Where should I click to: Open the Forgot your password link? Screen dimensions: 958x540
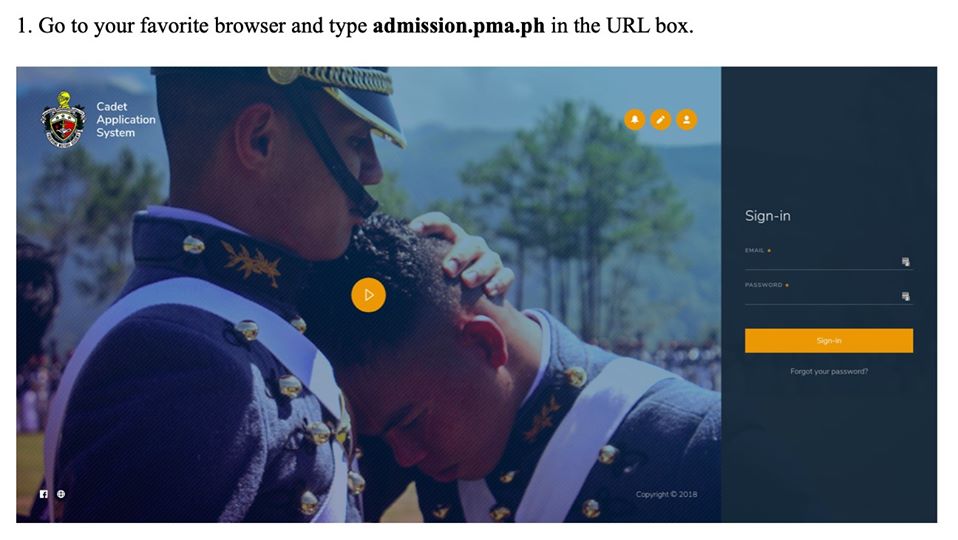click(x=828, y=371)
